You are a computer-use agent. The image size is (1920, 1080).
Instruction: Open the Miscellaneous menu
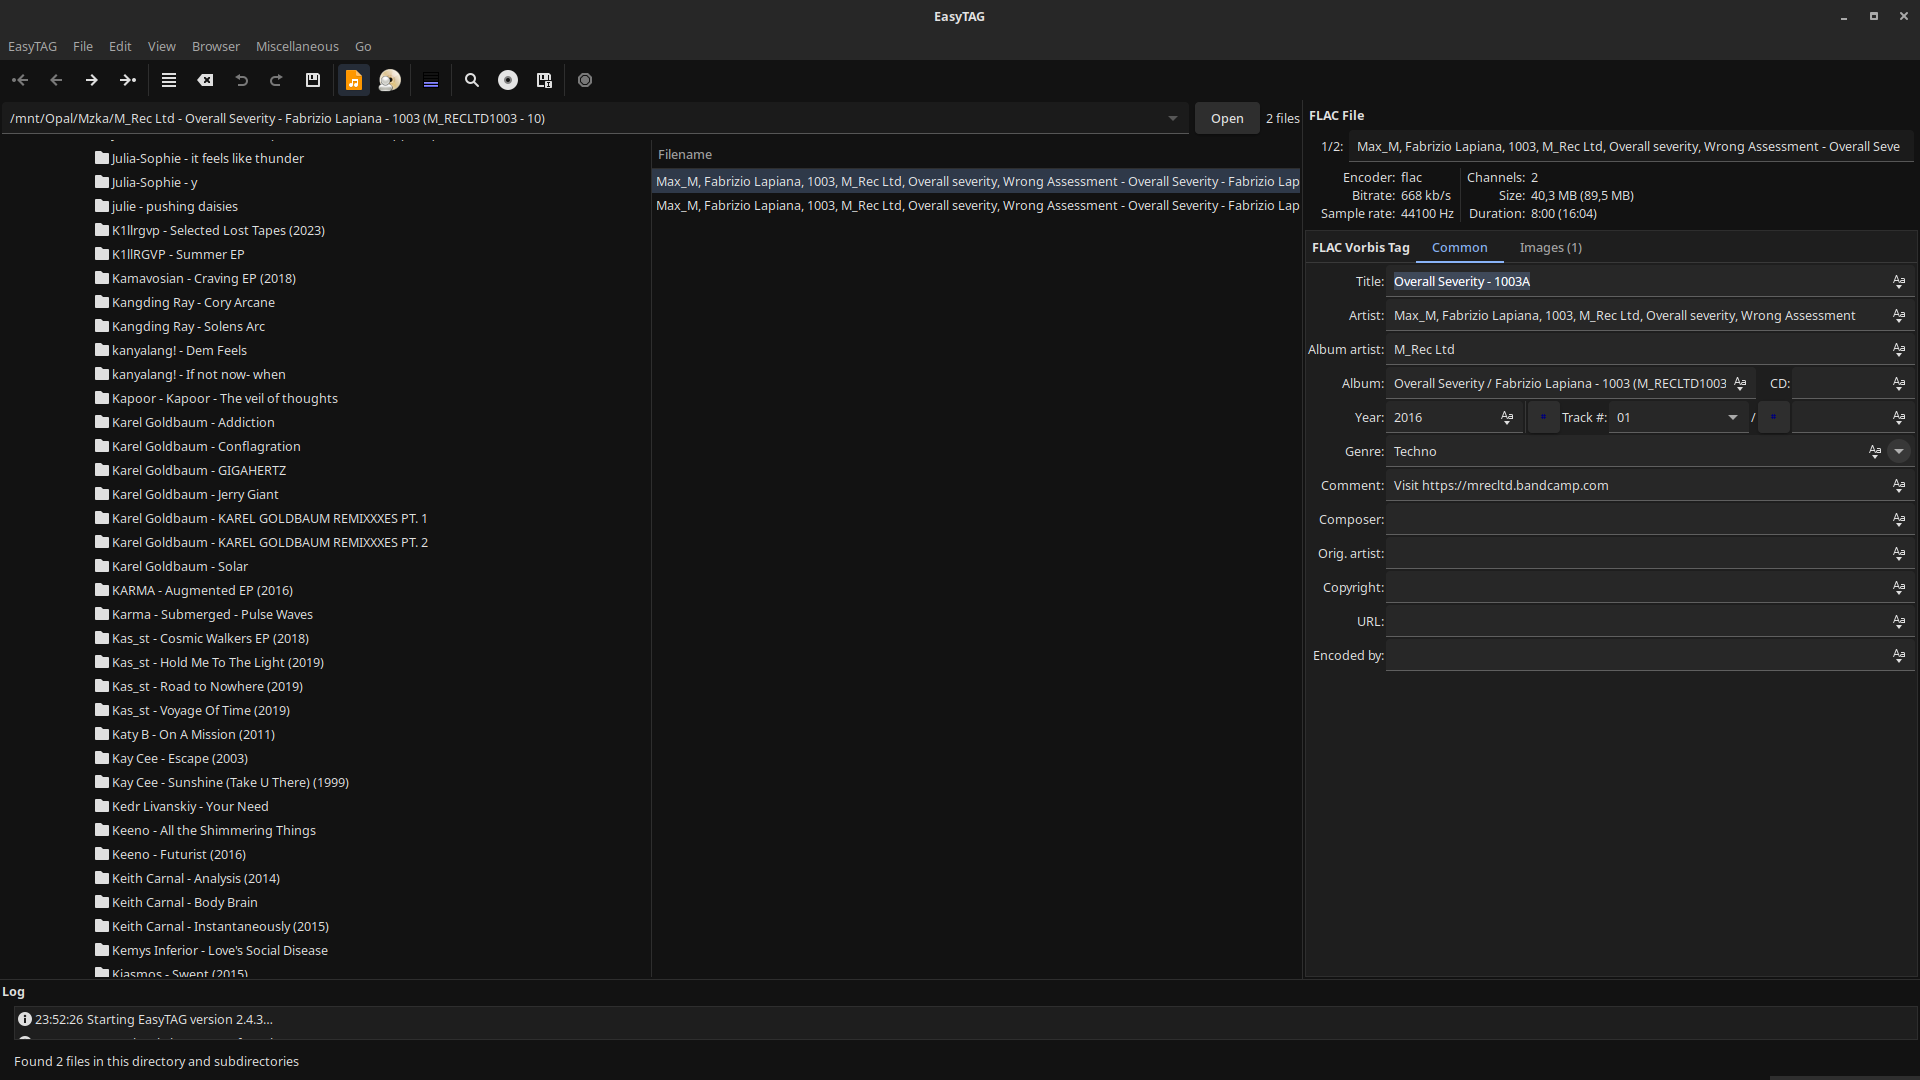coord(297,46)
